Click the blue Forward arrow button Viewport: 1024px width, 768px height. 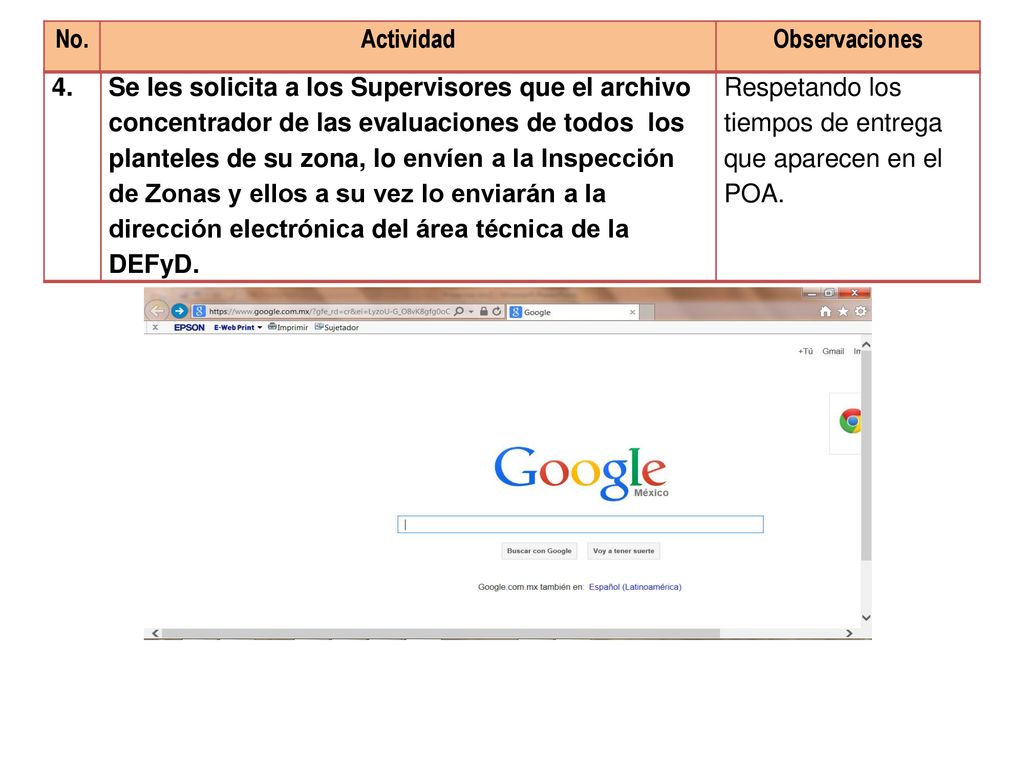(179, 312)
